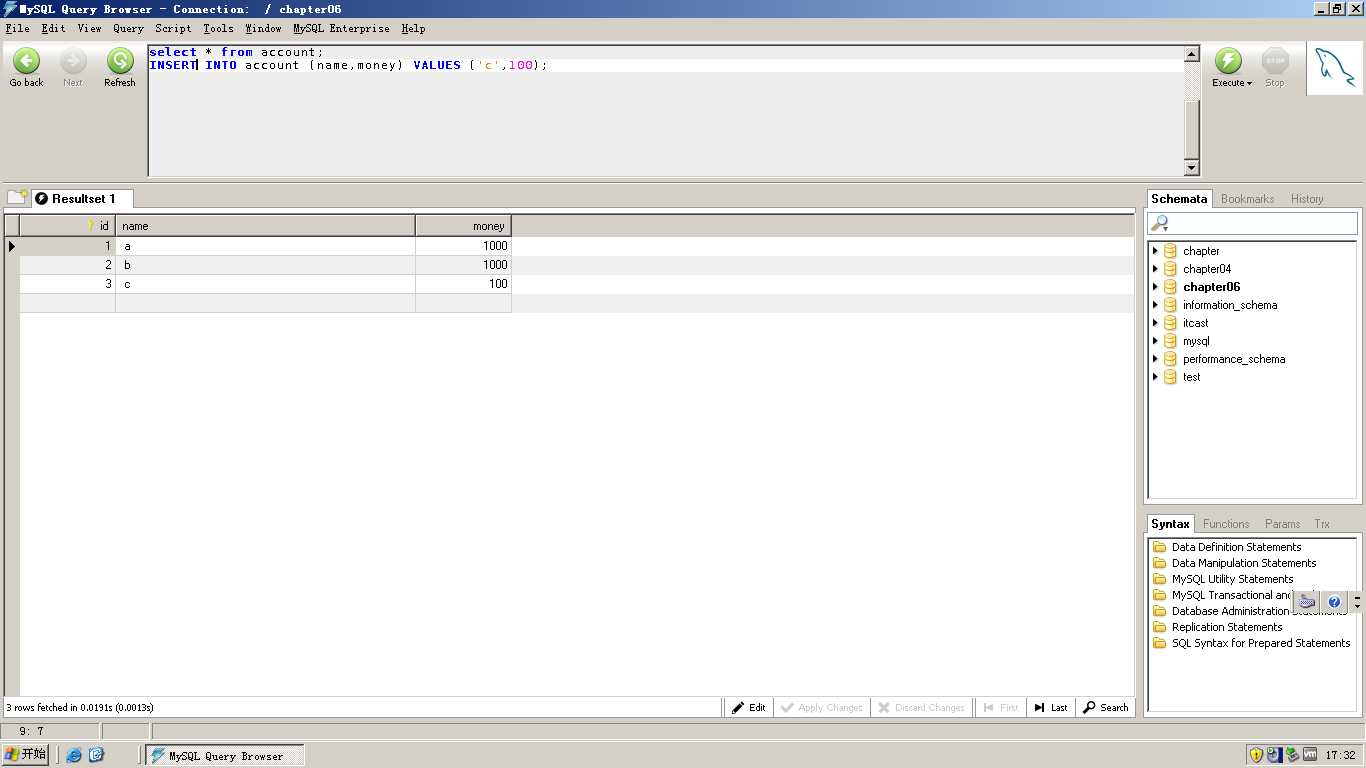Expand the itcast schema node
Viewport: 1366px width, 768px height.
click(x=1155, y=323)
